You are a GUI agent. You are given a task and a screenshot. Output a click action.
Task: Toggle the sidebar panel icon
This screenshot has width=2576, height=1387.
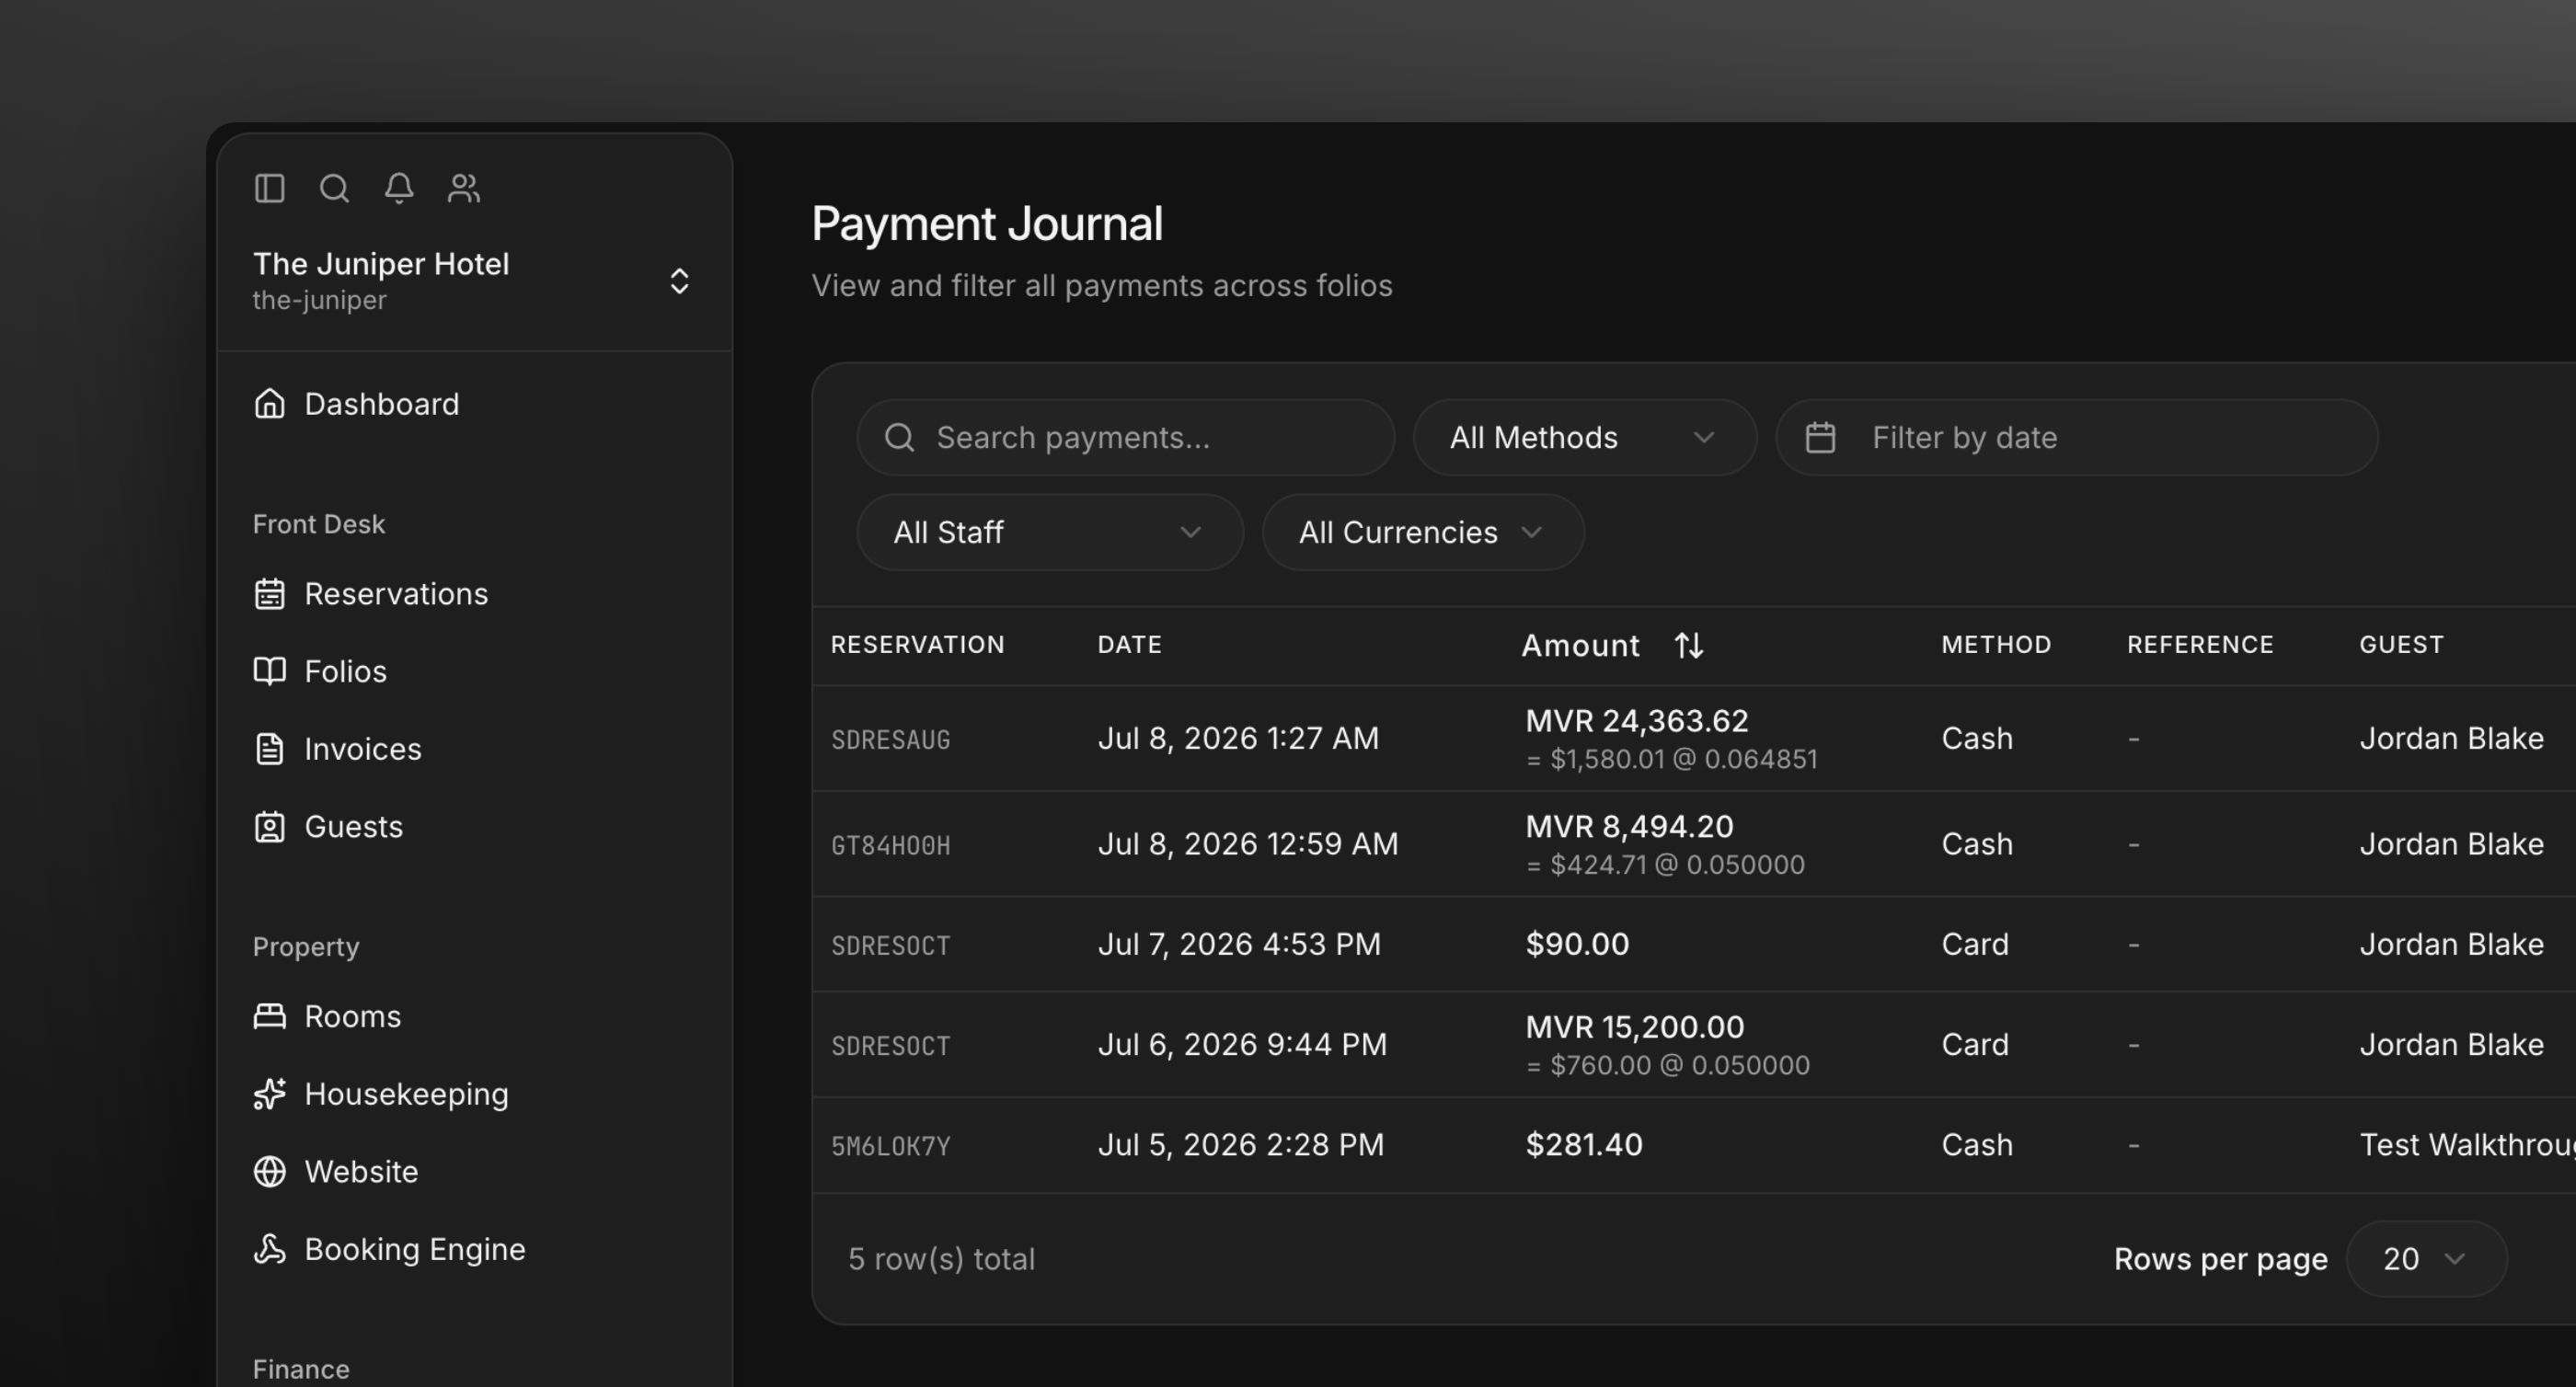click(x=270, y=188)
